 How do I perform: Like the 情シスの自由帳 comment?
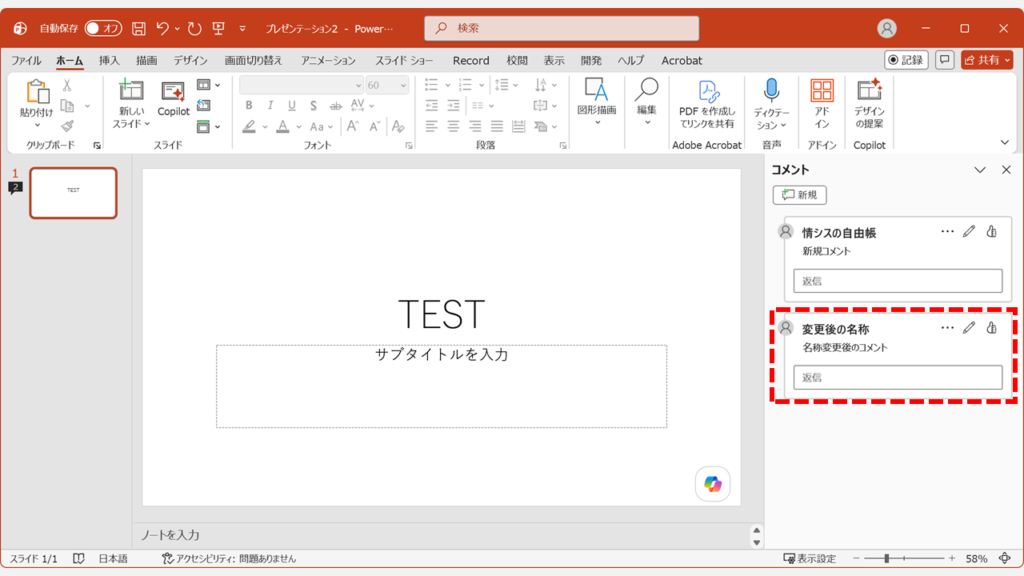click(992, 231)
